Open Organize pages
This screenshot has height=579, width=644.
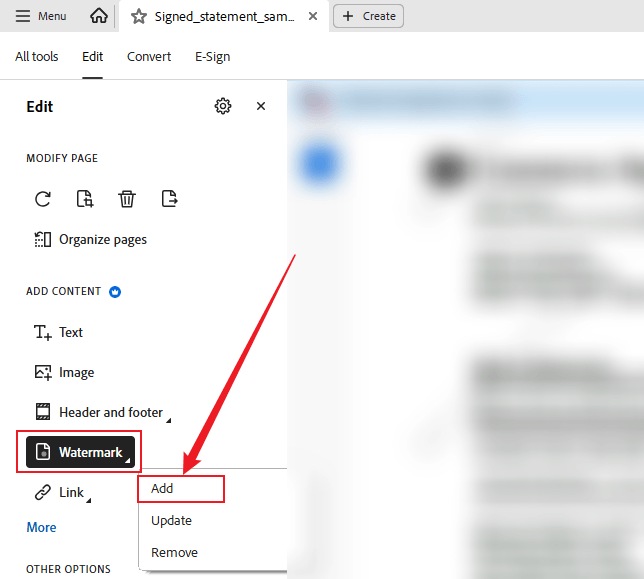click(90, 239)
